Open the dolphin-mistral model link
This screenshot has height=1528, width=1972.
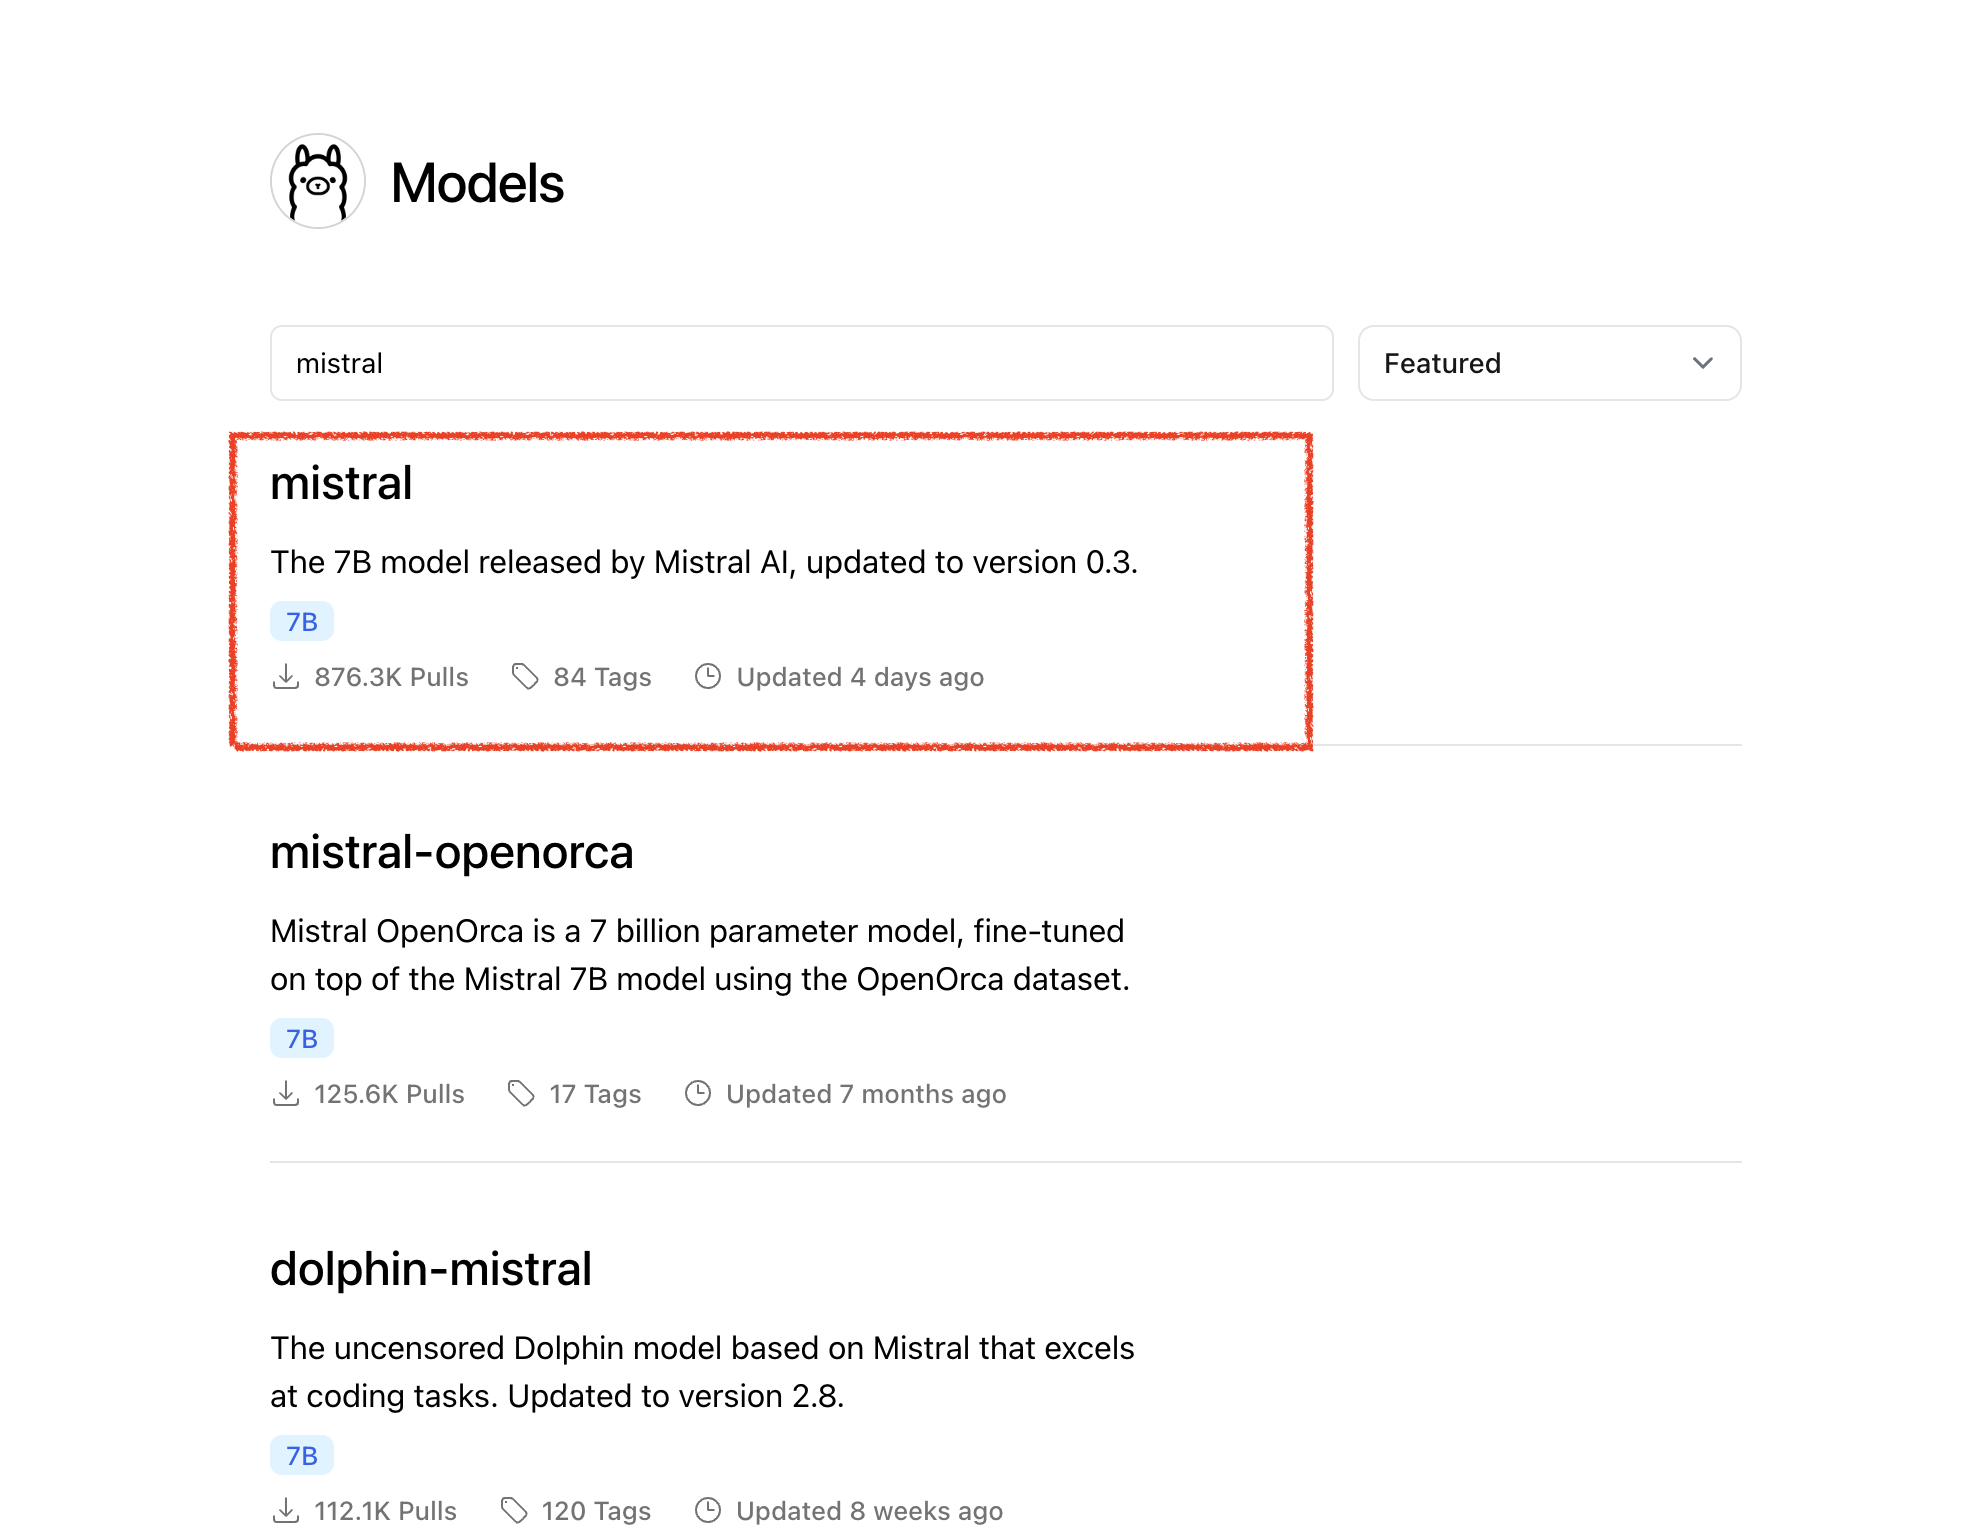click(431, 1270)
